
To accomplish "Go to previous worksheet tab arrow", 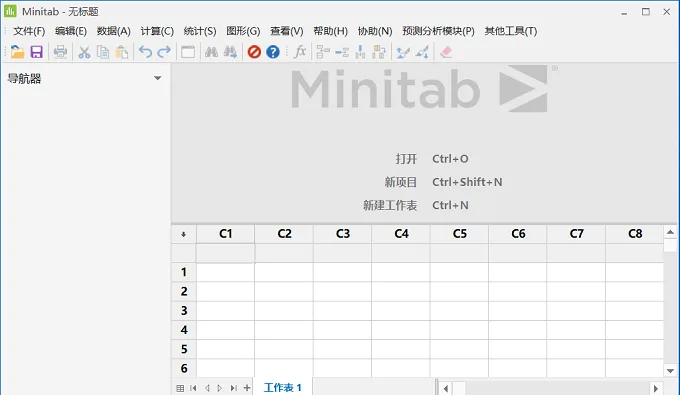I will (207, 388).
